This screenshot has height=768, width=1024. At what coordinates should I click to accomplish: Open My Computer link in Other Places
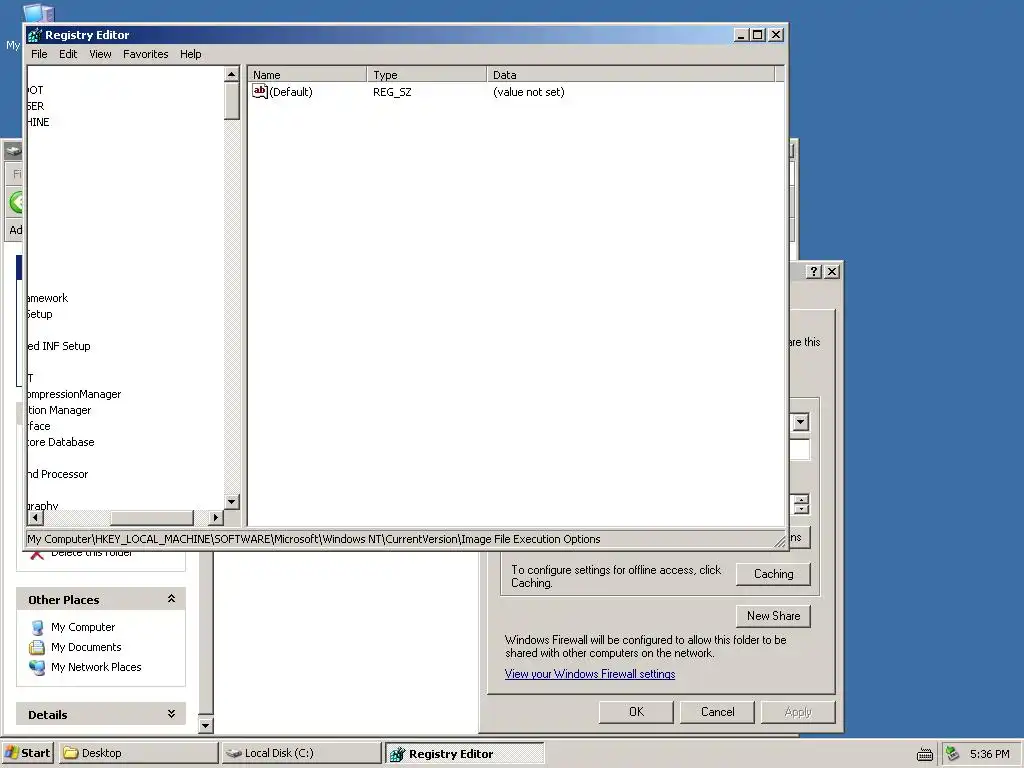tap(83, 627)
